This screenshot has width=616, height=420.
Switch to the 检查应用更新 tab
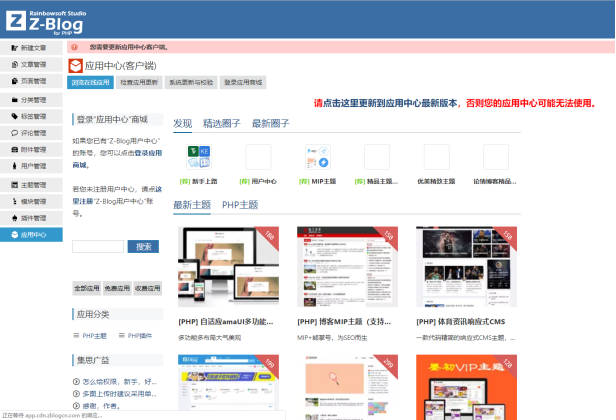[x=138, y=83]
